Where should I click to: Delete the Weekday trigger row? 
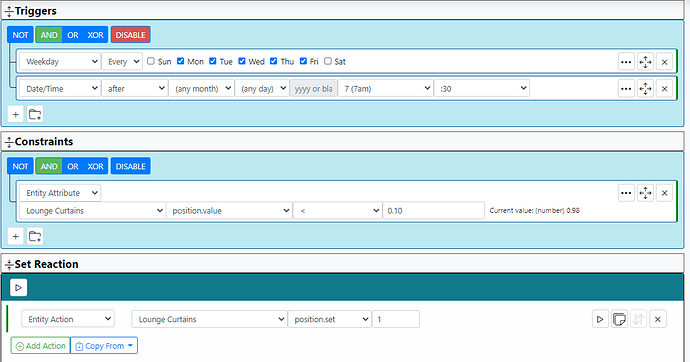click(664, 62)
